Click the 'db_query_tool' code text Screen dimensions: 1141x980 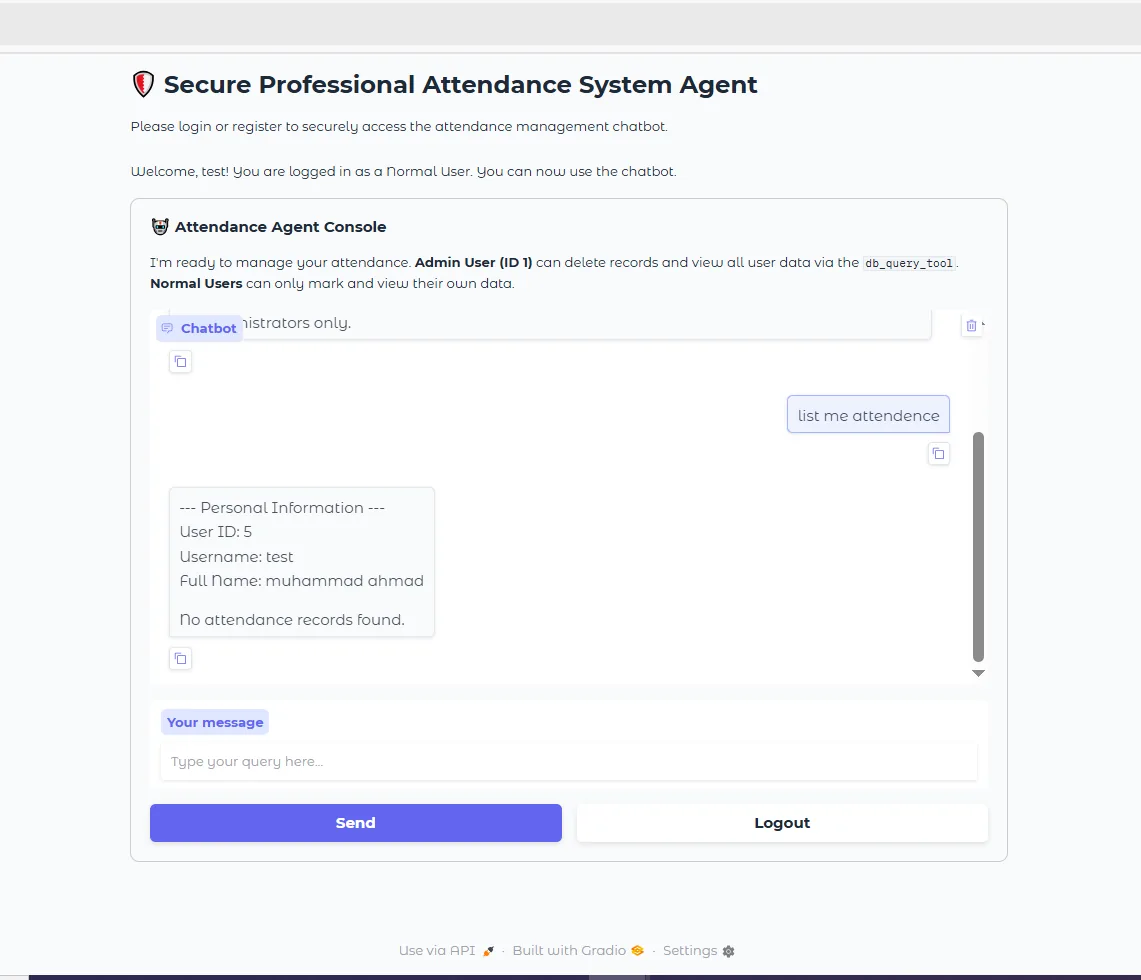click(909, 263)
